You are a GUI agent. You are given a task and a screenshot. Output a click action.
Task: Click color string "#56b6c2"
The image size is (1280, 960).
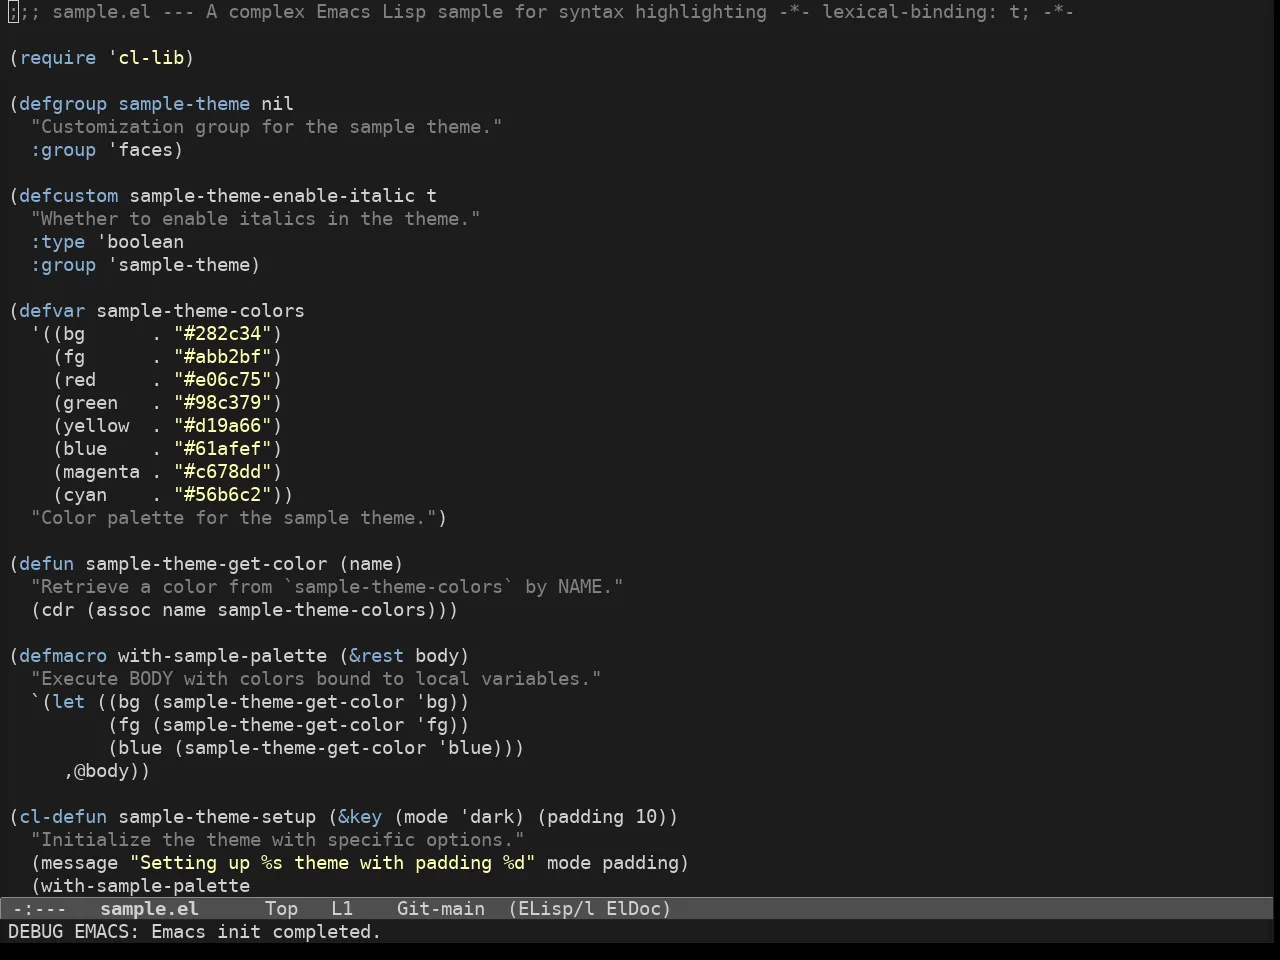[223, 495]
